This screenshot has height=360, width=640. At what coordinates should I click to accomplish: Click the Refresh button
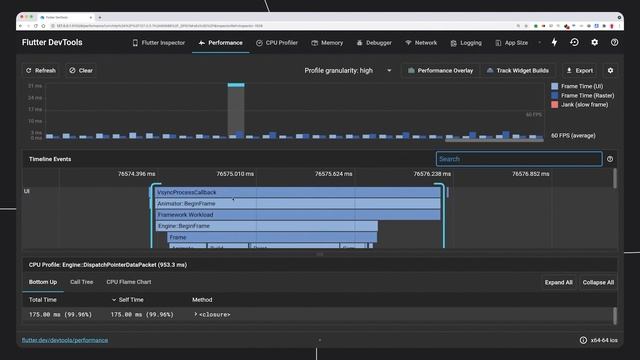[x=40, y=71]
